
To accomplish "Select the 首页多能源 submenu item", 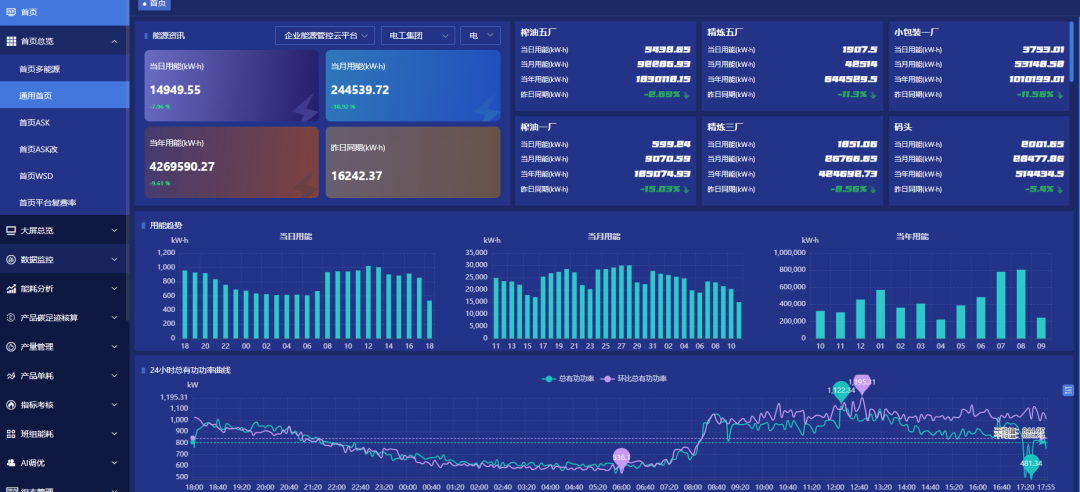I will (64, 69).
